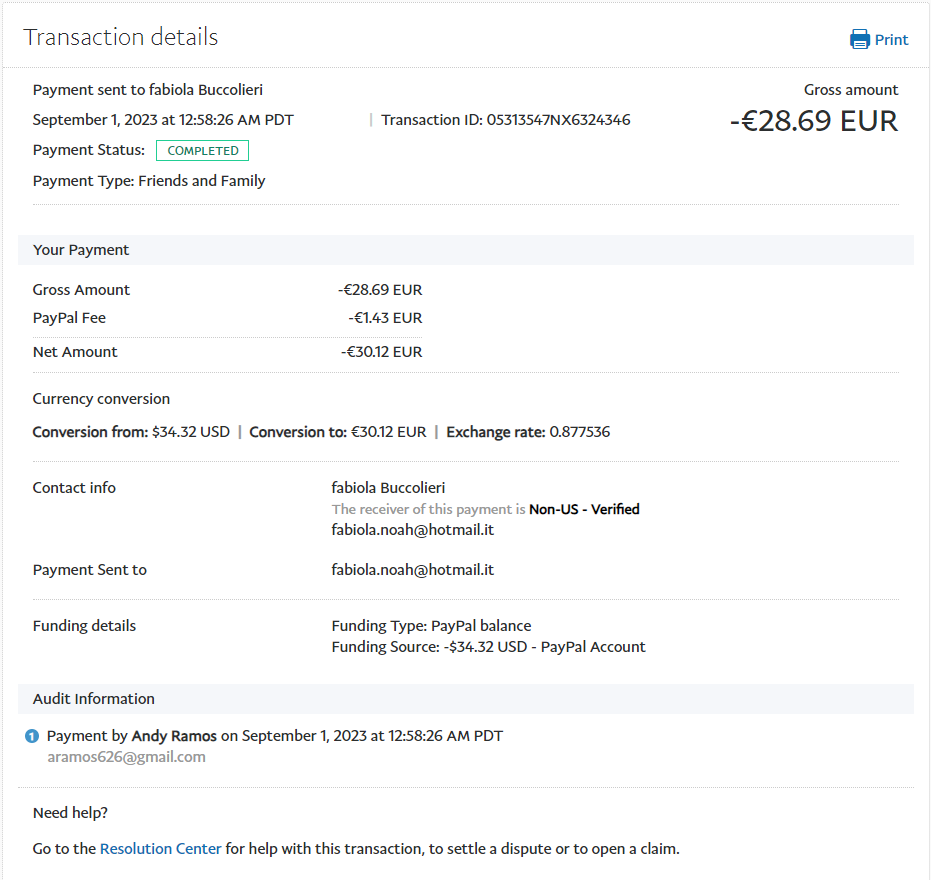Click the Net Amount value -€30.12 EUR
Screen dimensions: 931x880
pos(381,352)
